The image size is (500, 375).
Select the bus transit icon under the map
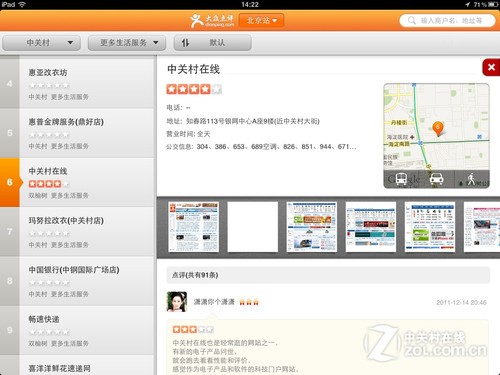401,179
